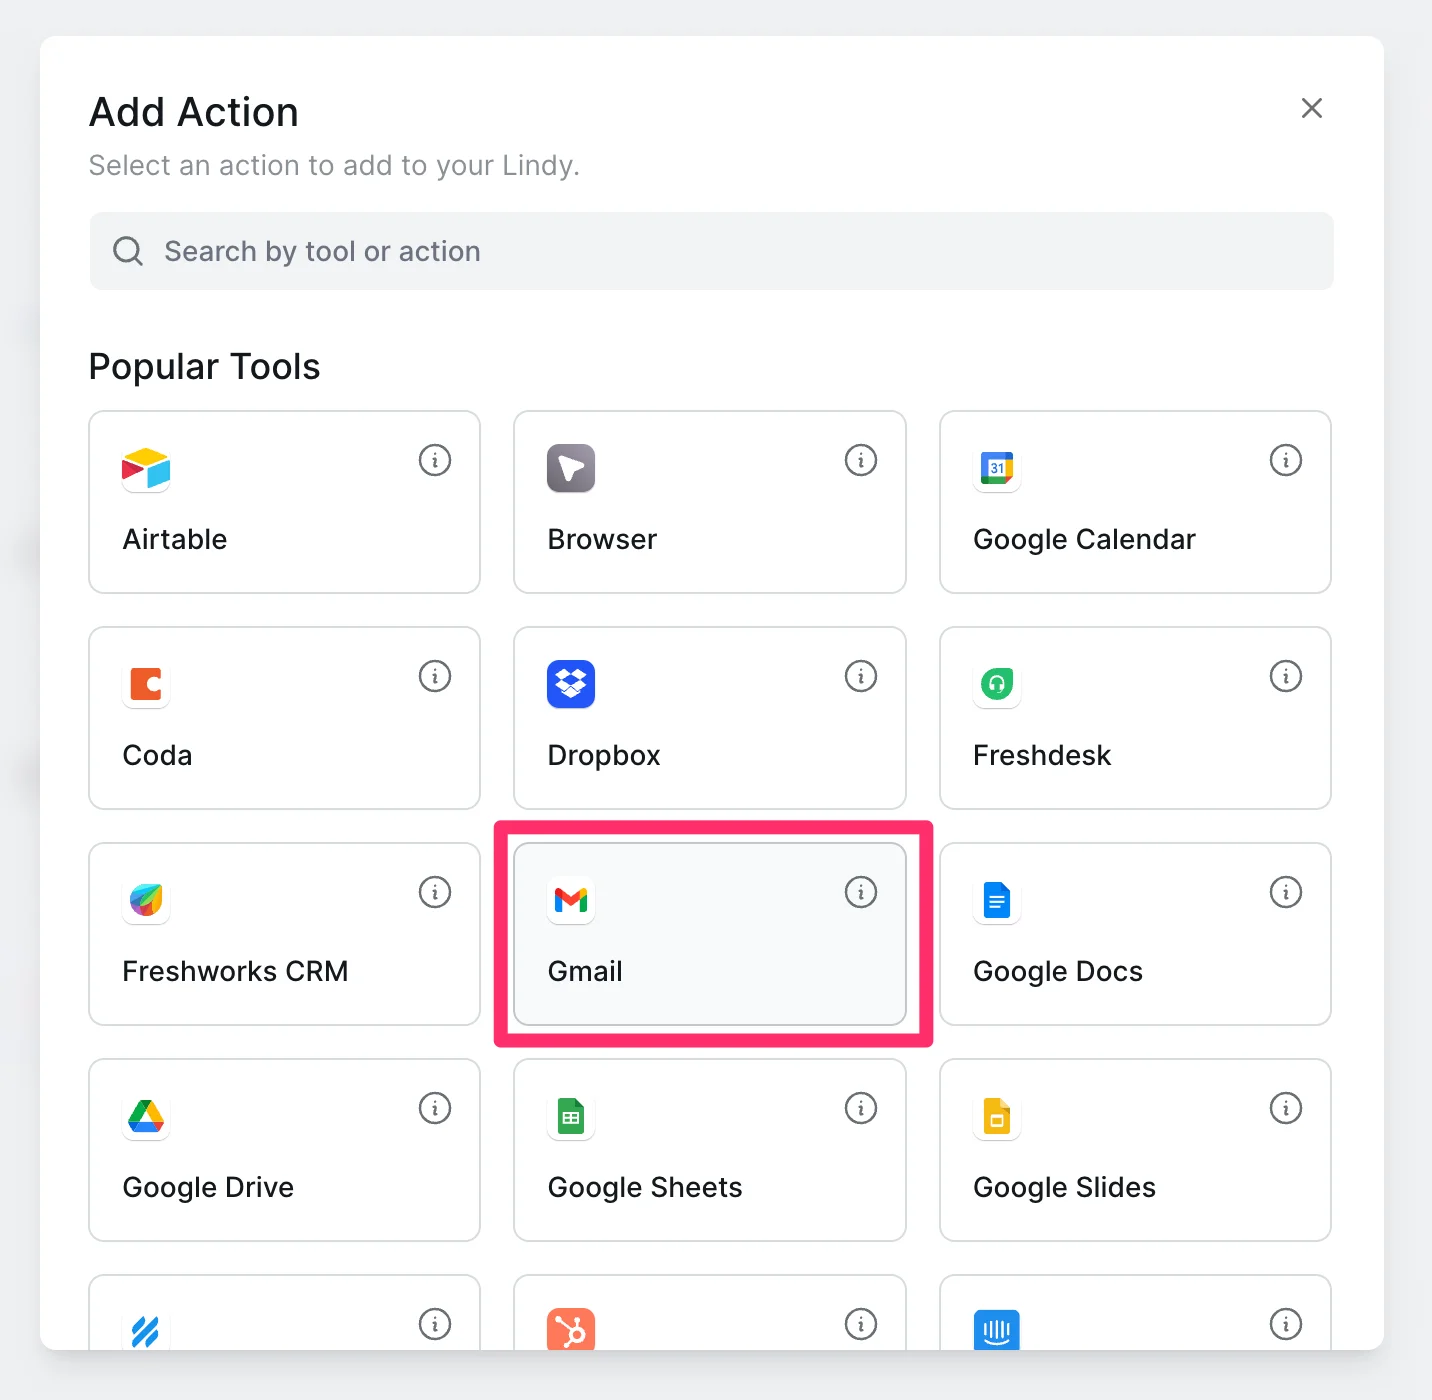The width and height of the screenshot is (1432, 1400).
Task: Open info for Airtable tool
Action: (x=435, y=460)
